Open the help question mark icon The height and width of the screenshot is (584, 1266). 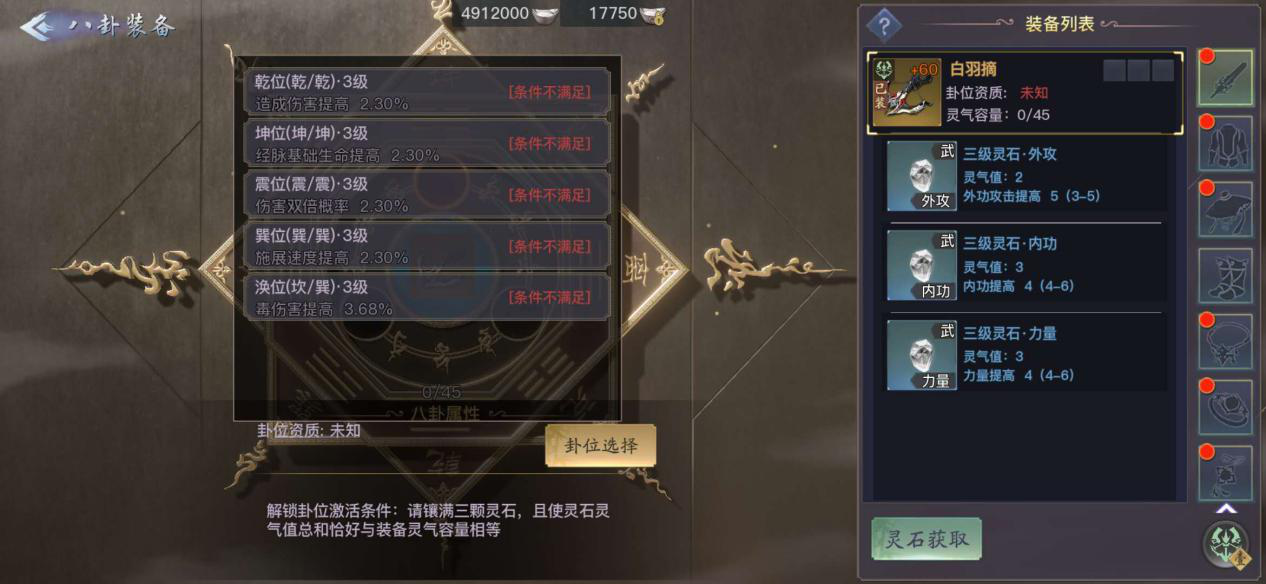tap(883, 24)
